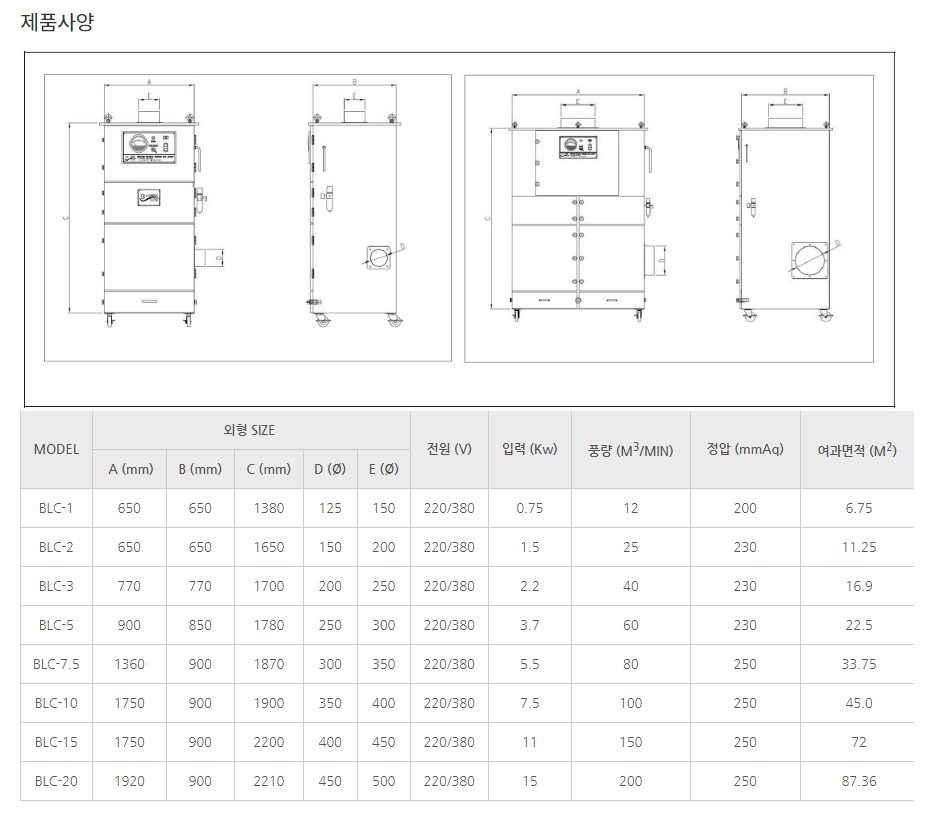Click the BLC-20 model cell
The width and height of the screenshot is (931, 823).
point(56,781)
